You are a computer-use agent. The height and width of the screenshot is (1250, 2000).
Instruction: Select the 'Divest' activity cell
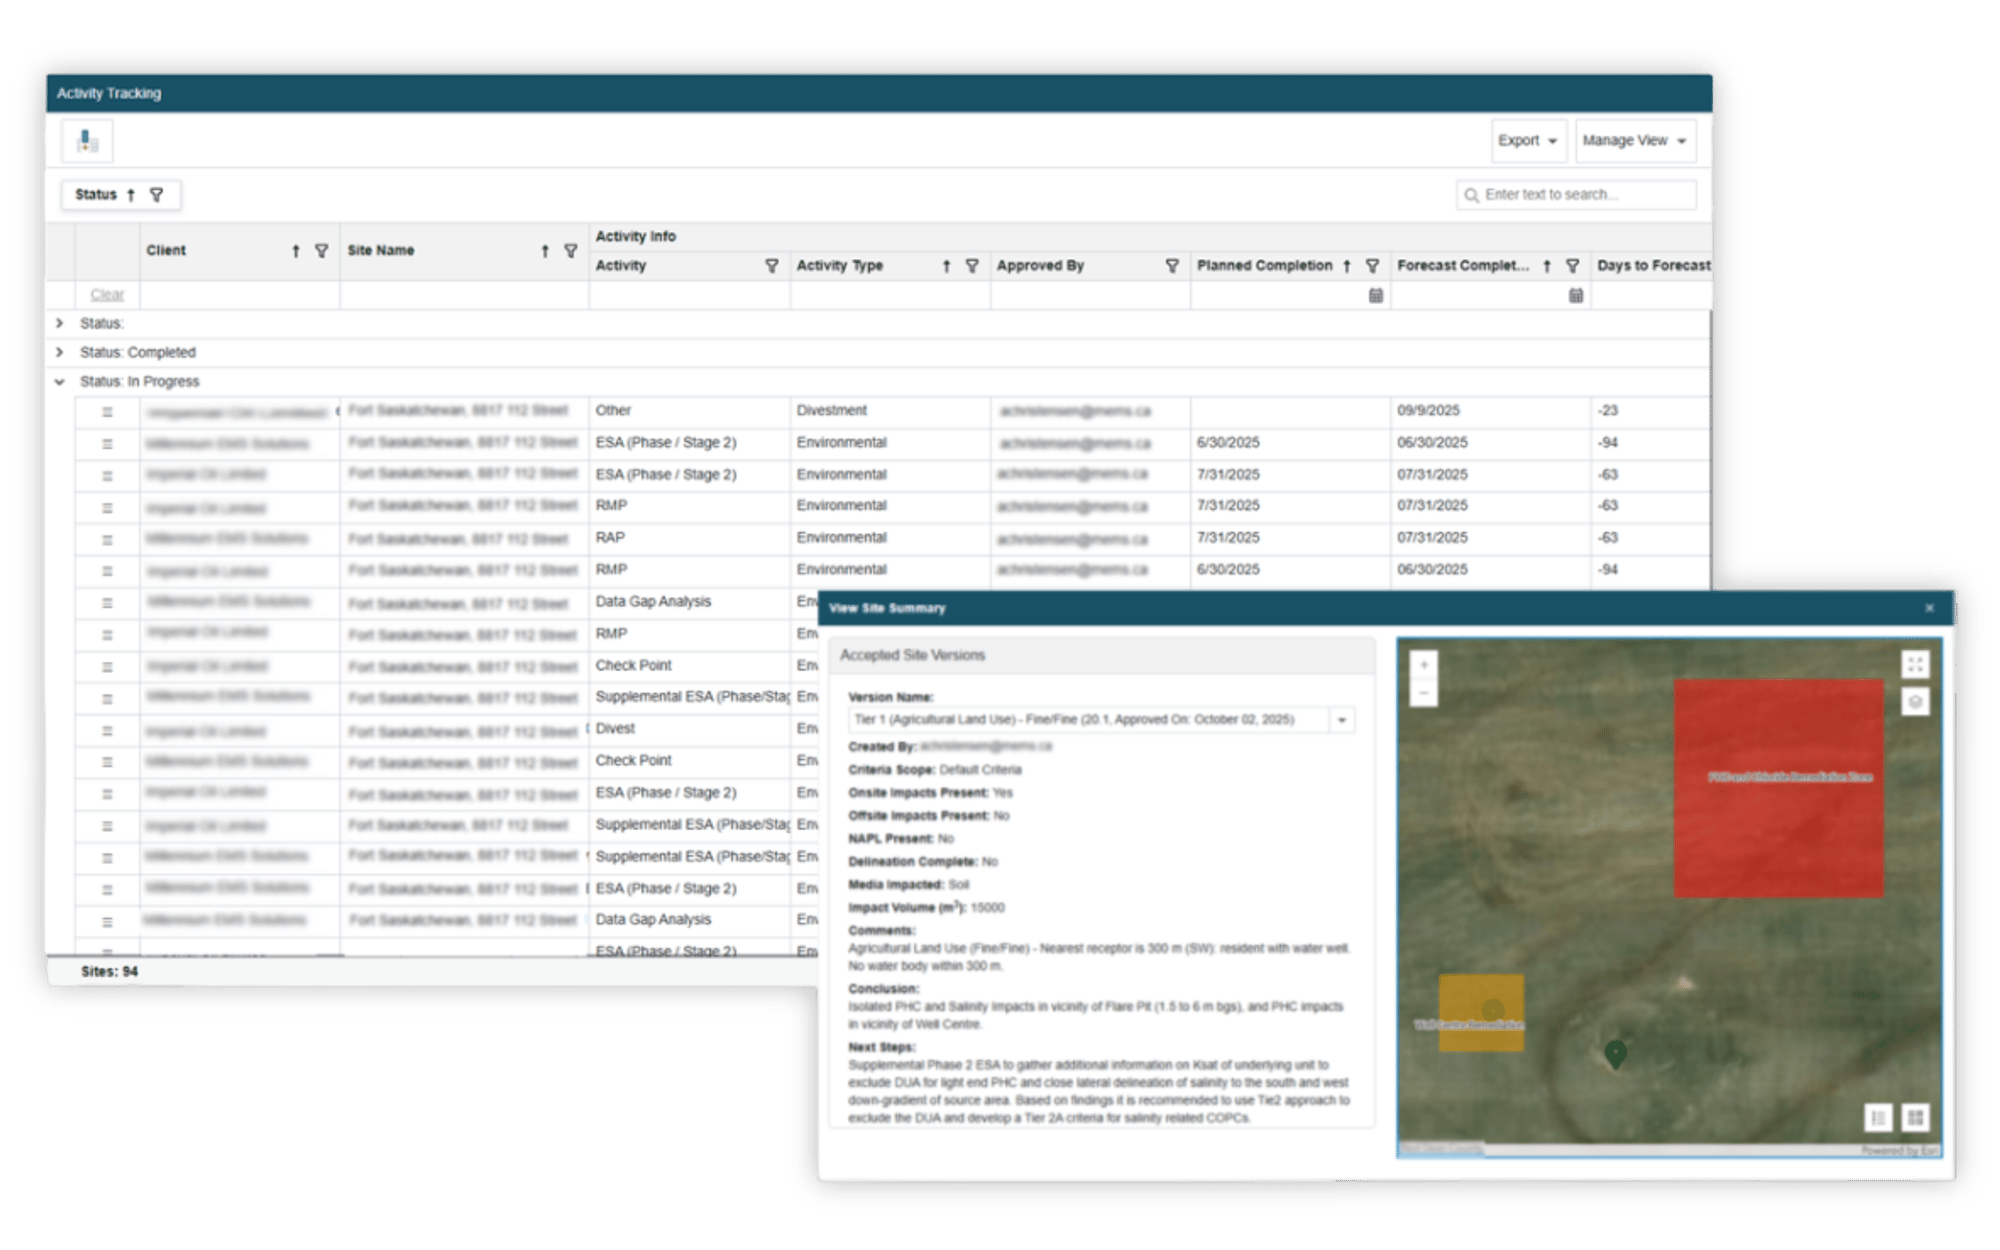[x=689, y=729]
